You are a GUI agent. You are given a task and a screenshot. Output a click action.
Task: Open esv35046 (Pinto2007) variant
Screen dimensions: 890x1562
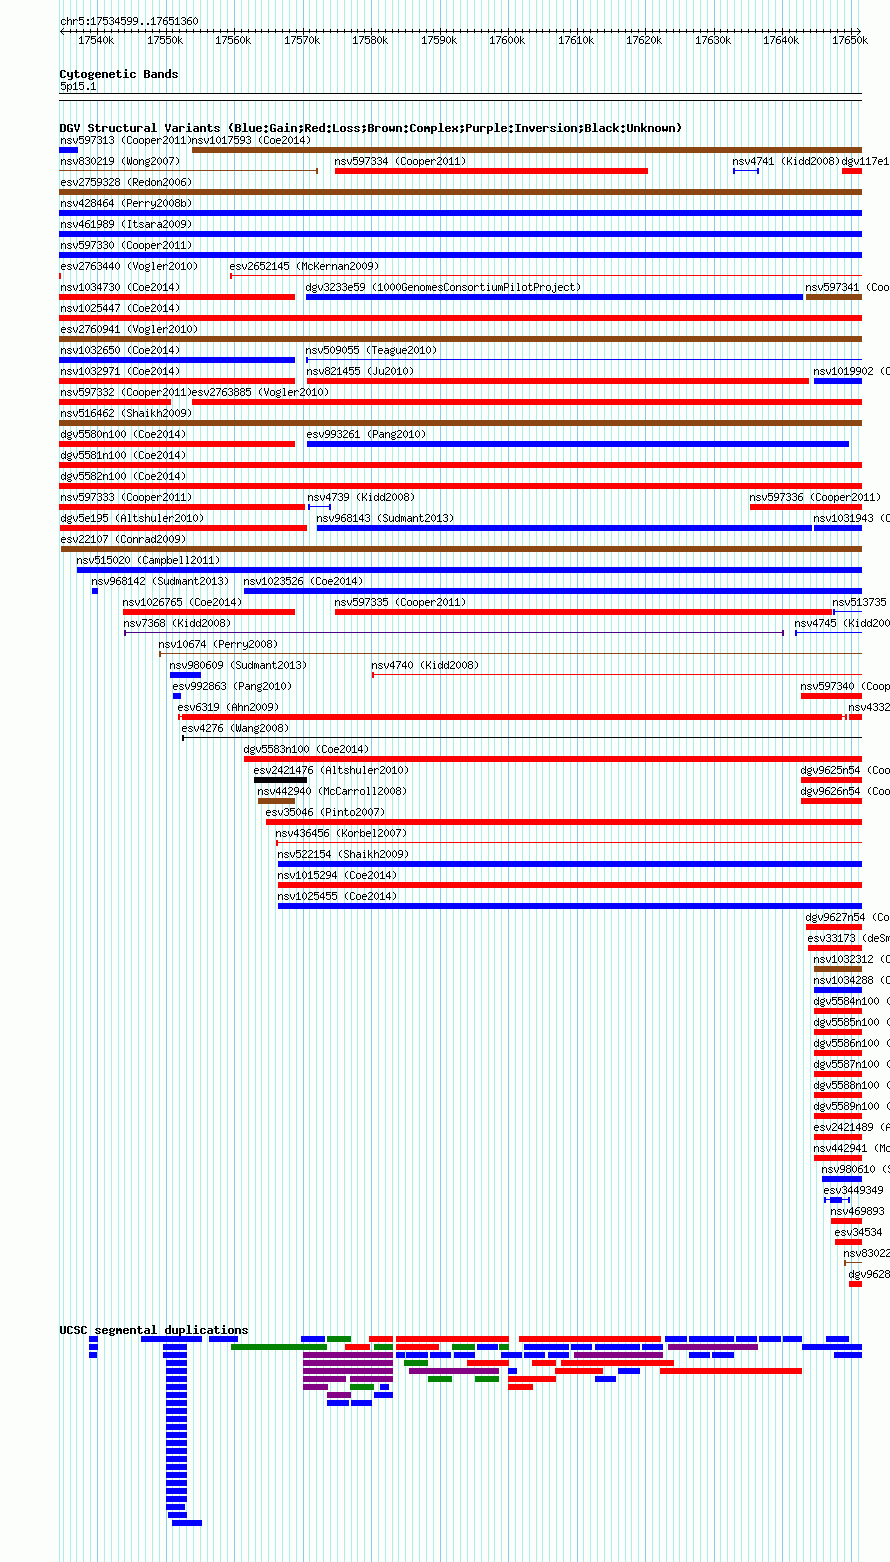tap(564, 822)
